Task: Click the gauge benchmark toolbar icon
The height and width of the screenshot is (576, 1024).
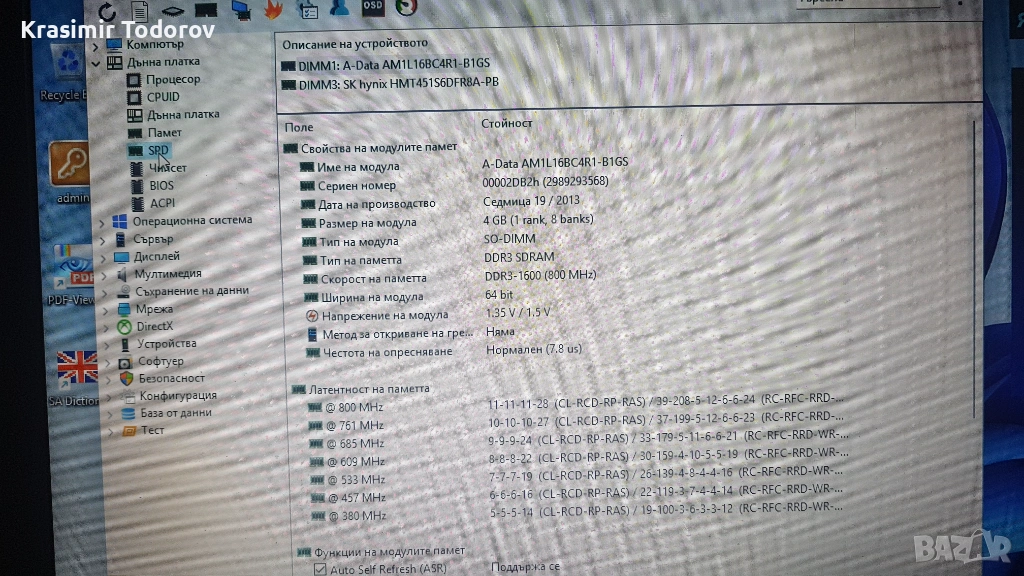Action: (406, 7)
